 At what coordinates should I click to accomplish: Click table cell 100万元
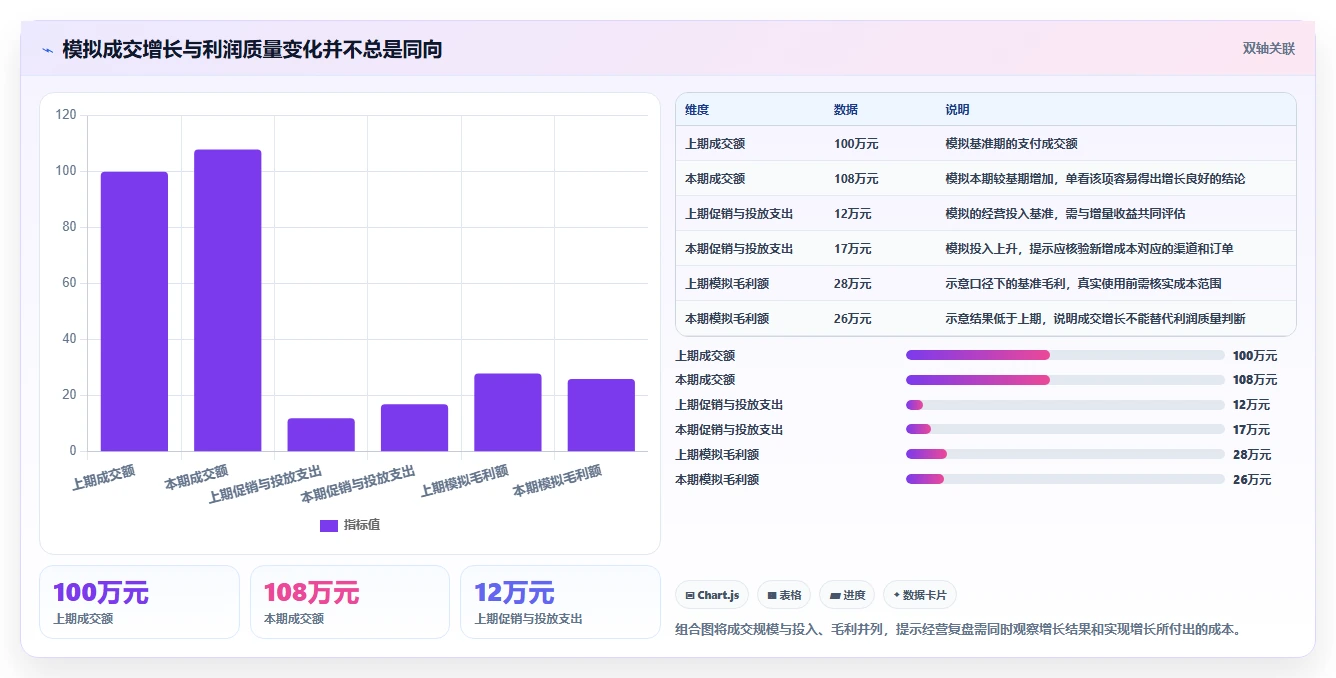point(856,144)
